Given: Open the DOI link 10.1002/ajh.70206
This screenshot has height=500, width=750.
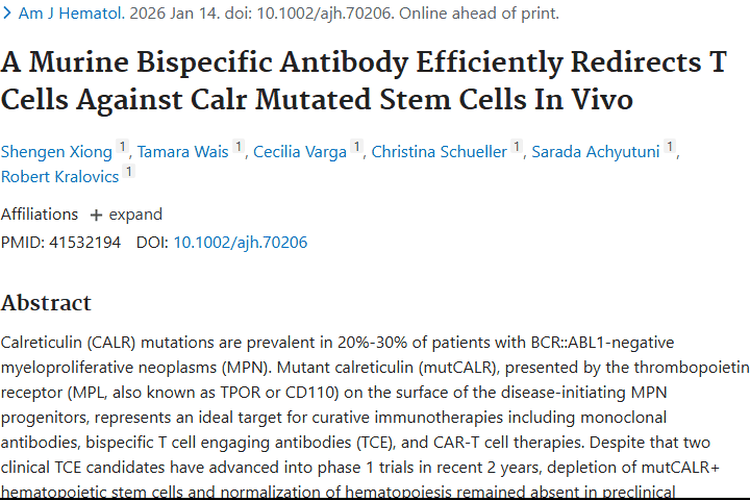Looking at the screenshot, I should [240, 242].
